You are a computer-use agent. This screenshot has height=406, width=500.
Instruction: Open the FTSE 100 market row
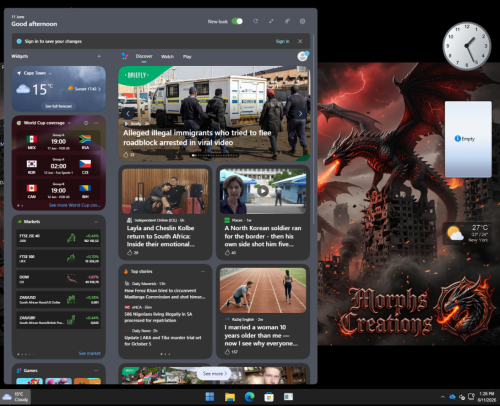59,259
